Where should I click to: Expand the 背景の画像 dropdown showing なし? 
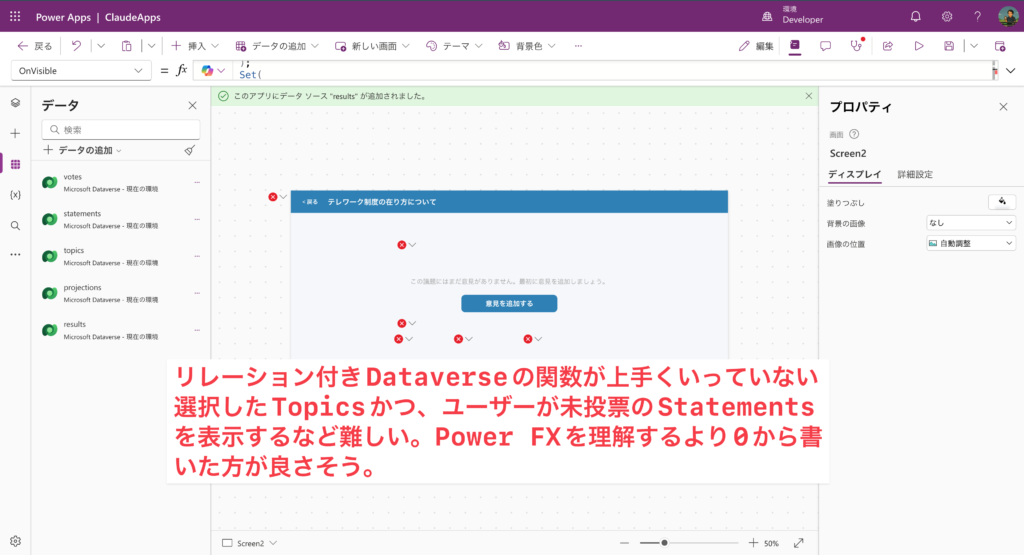[x=970, y=223]
